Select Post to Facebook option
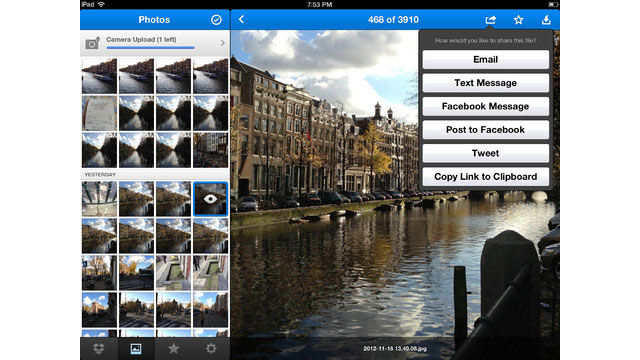The height and width of the screenshot is (360, 640). (485, 130)
